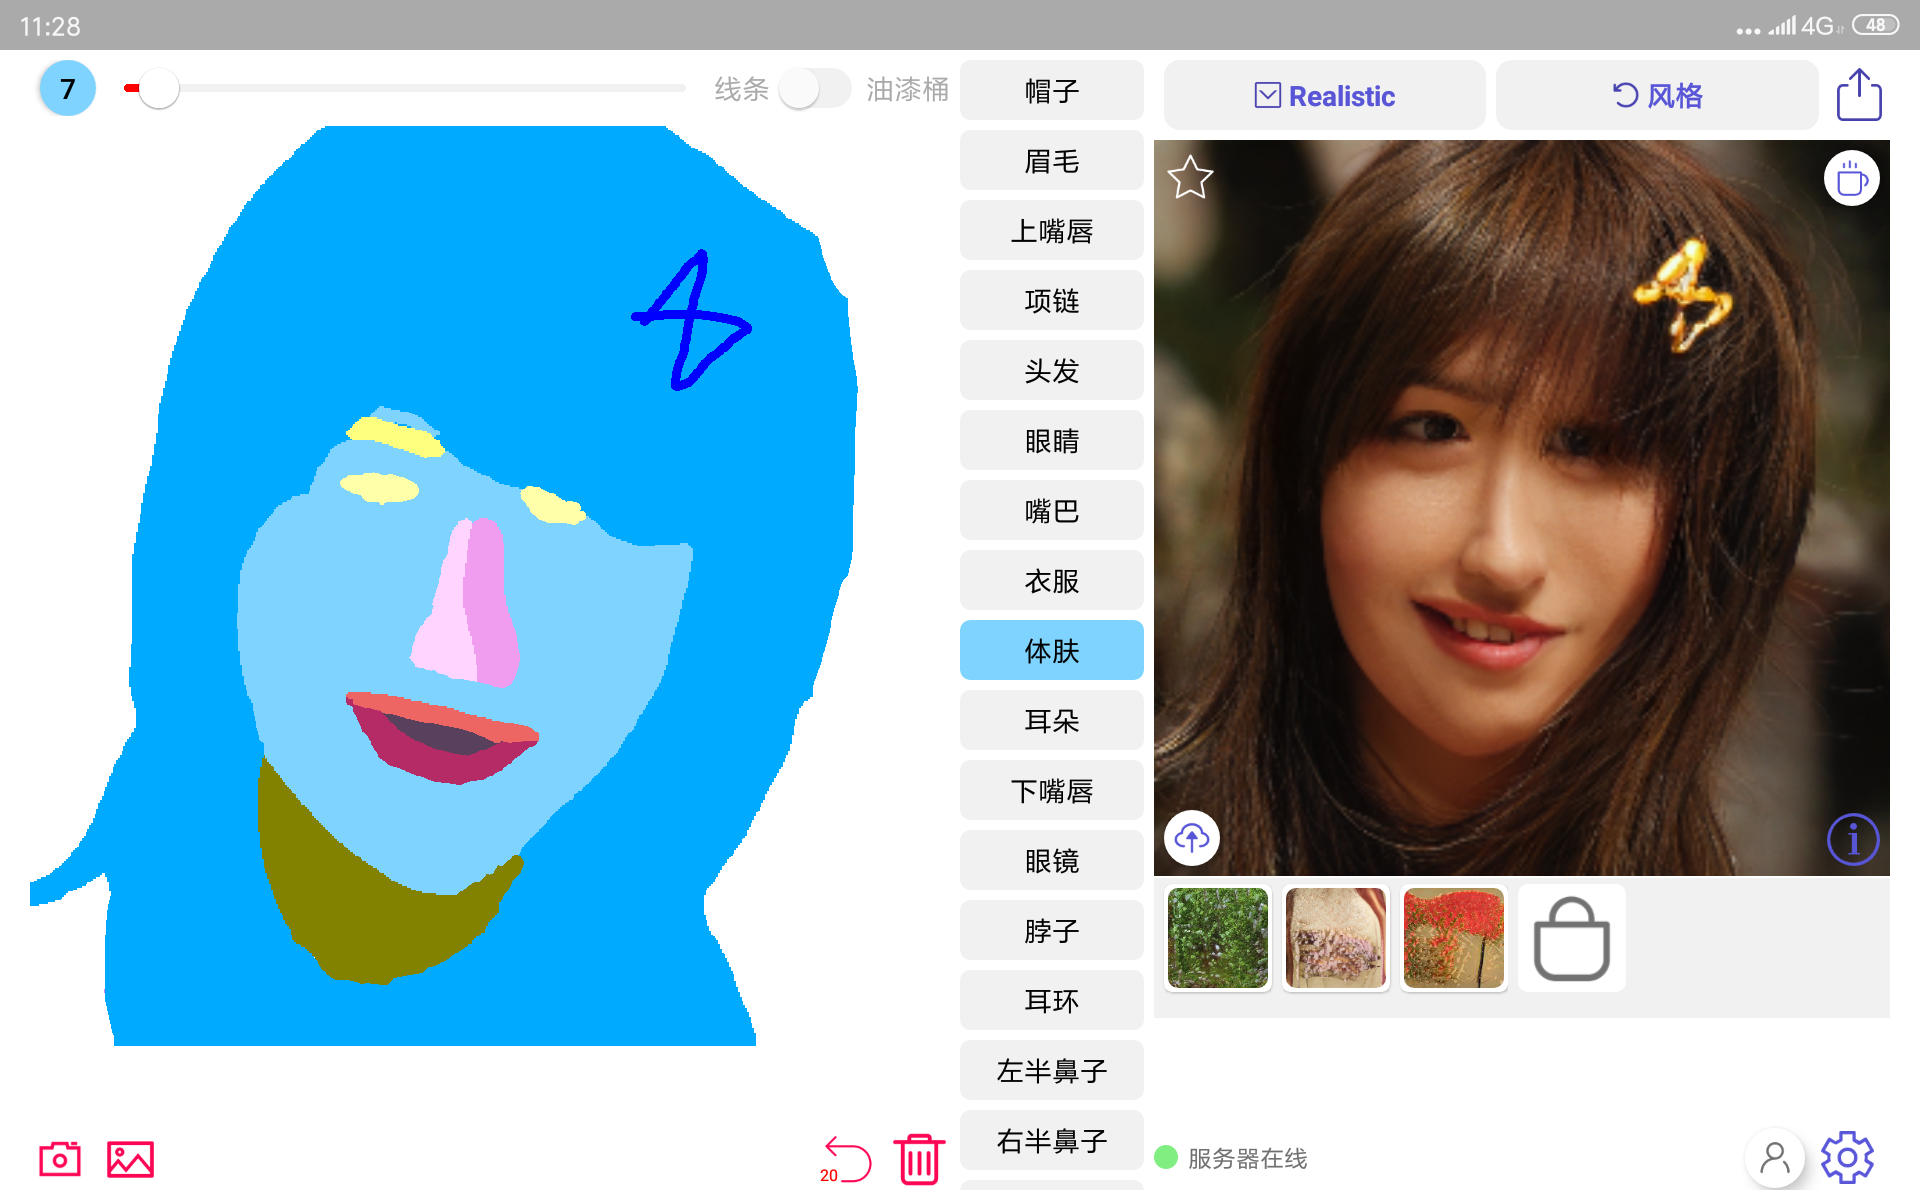Open the shopping bag style store

pyautogui.click(x=1571, y=938)
